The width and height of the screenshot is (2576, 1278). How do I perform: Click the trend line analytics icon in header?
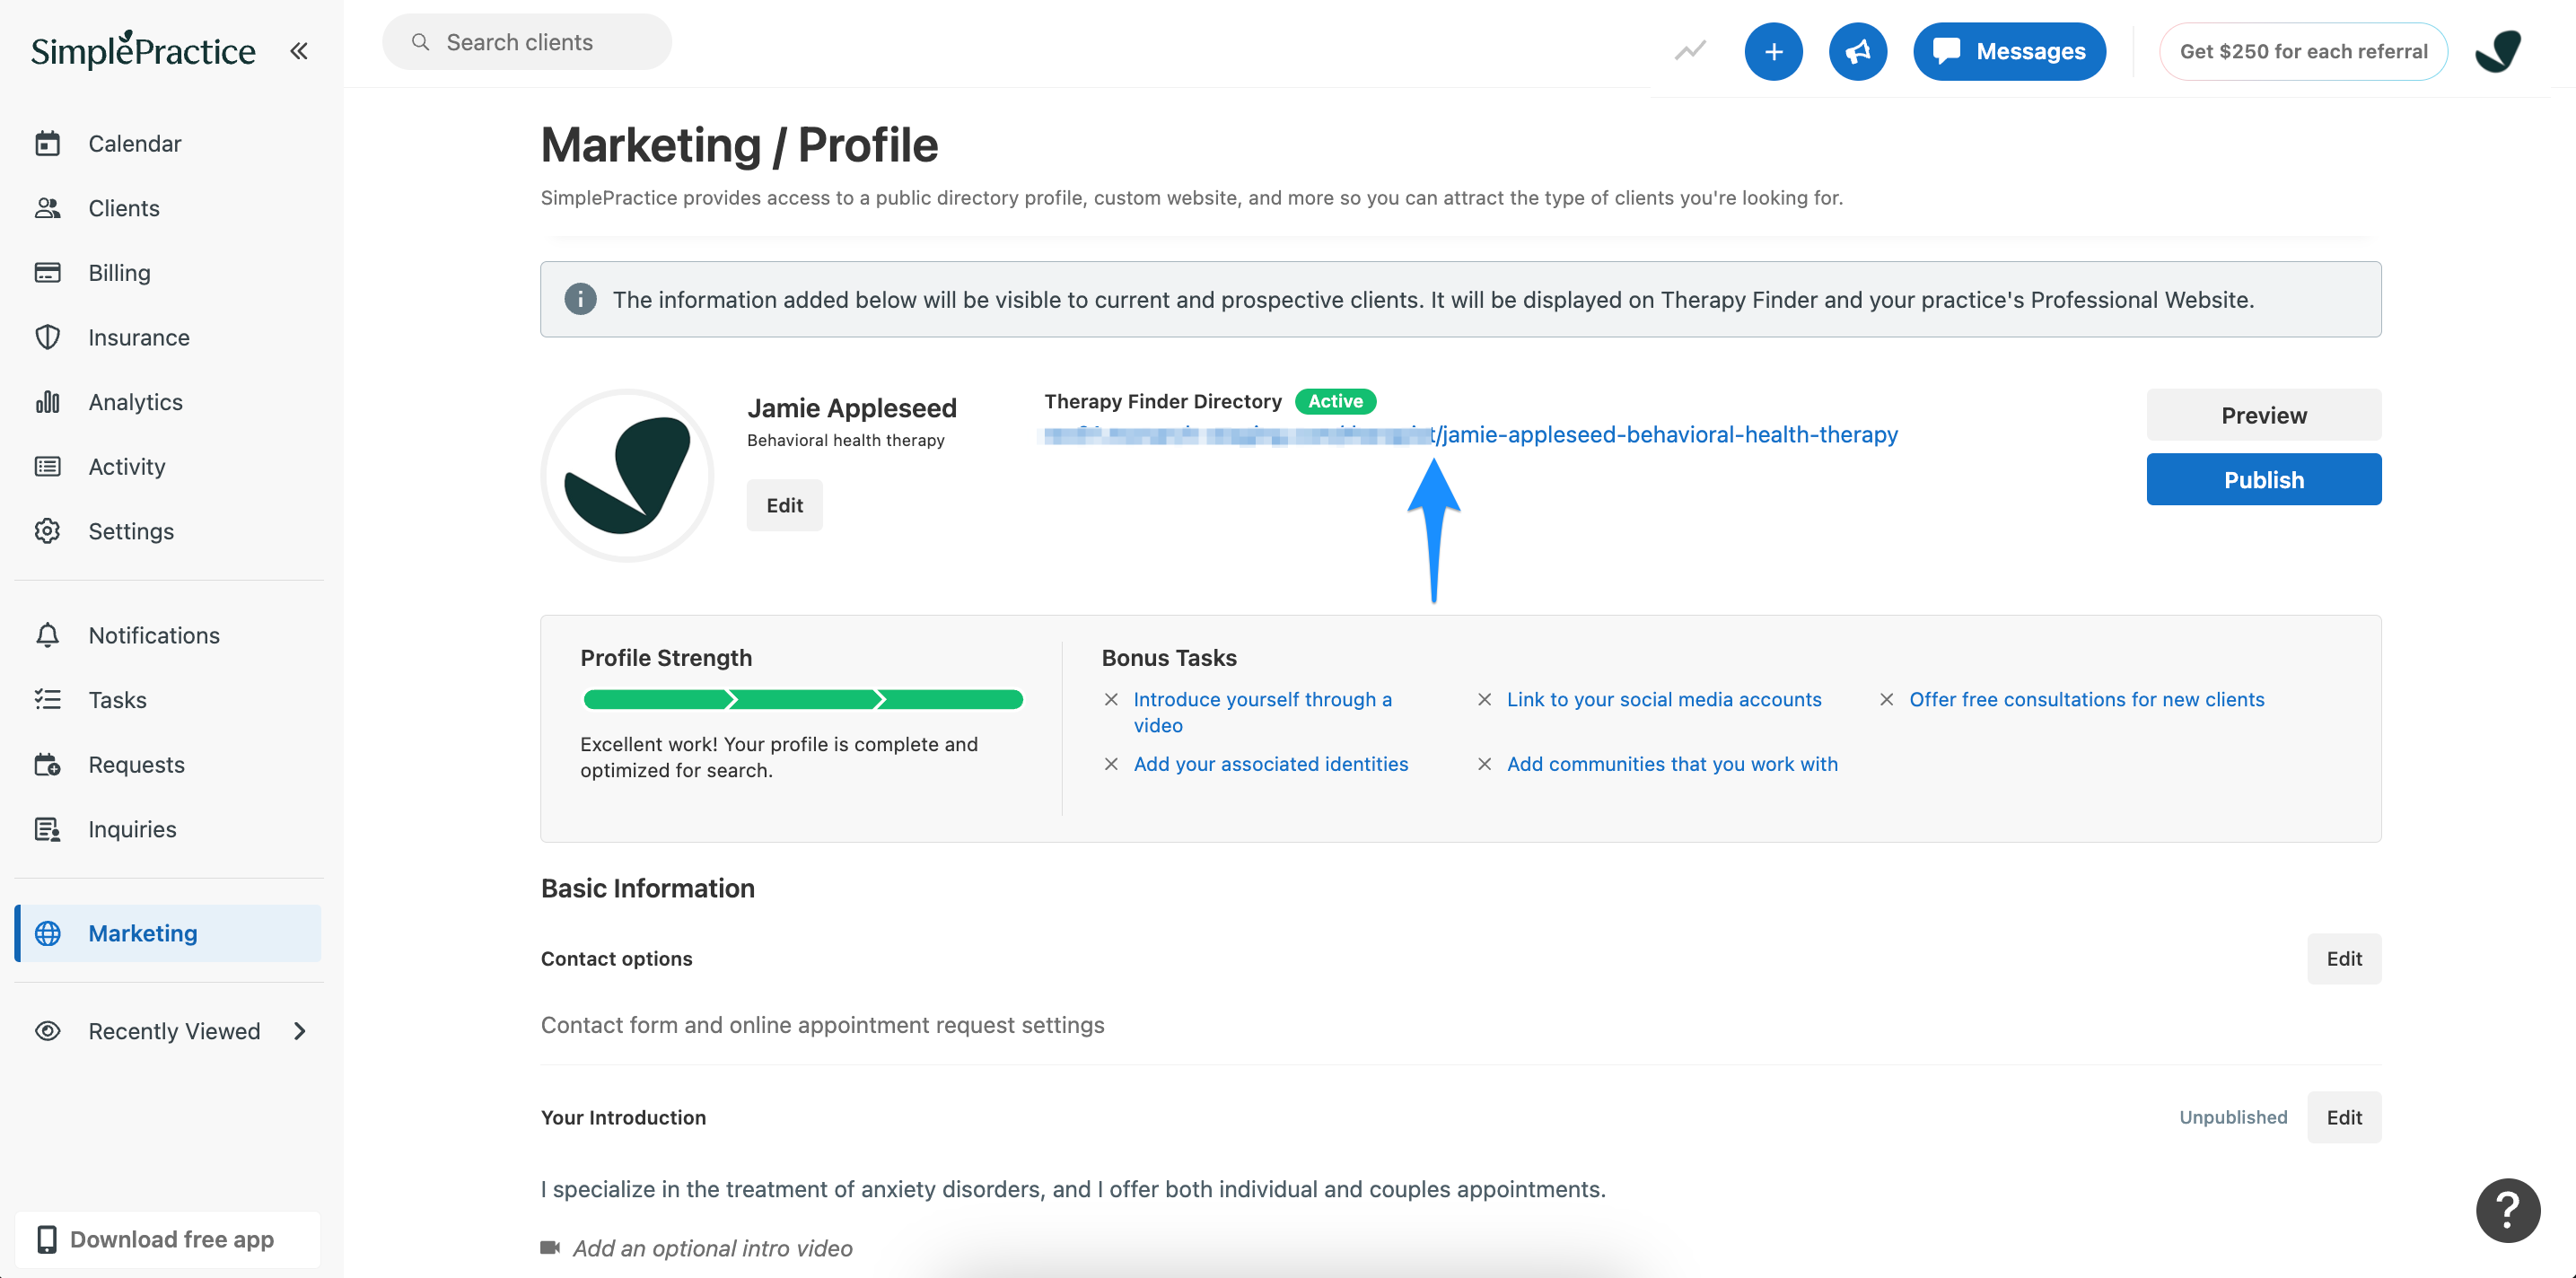[x=1690, y=50]
